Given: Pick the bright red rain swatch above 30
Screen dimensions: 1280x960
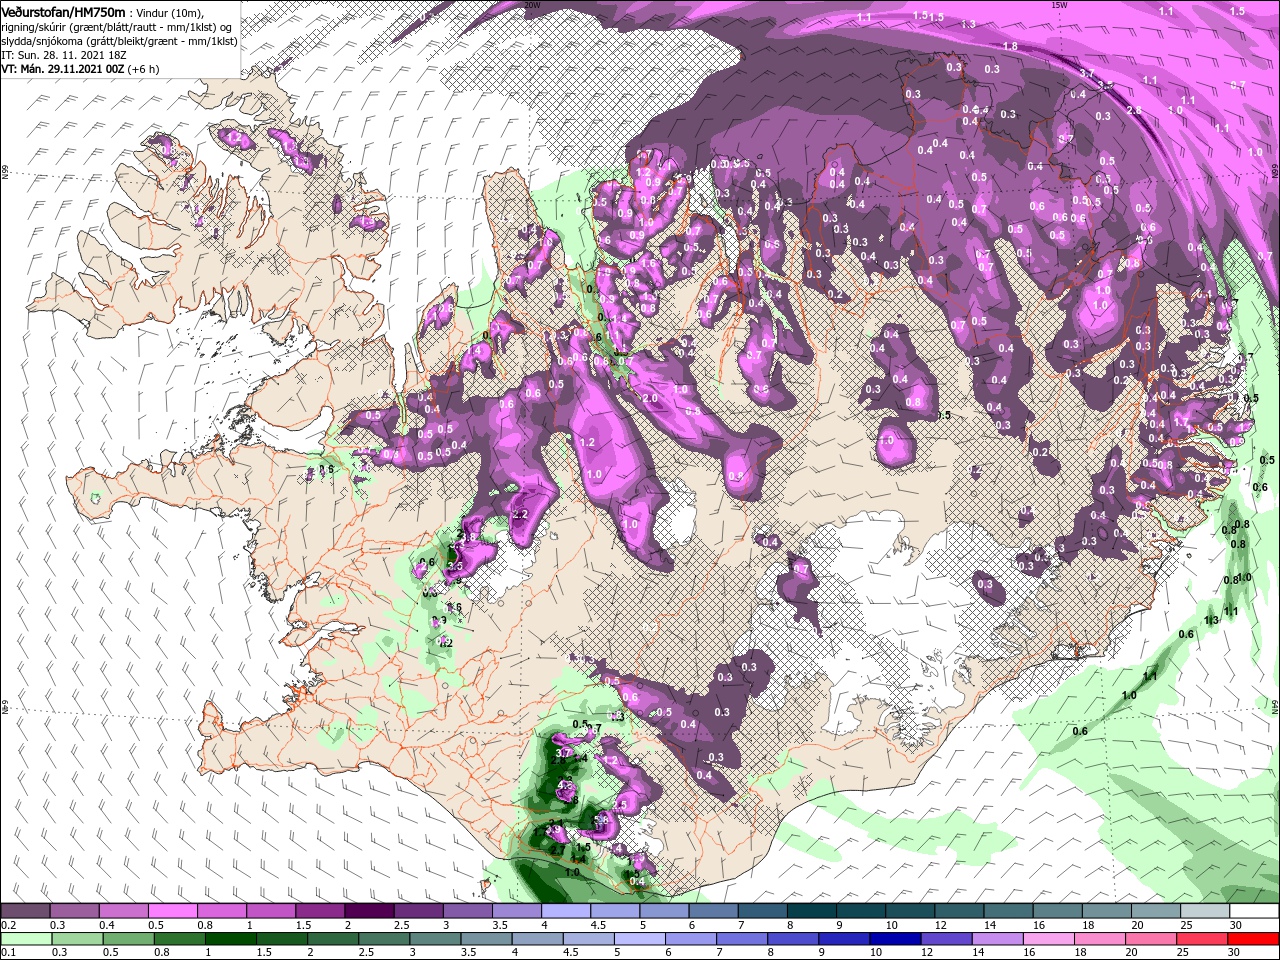Looking at the screenshot, I should pos(1254,939).
